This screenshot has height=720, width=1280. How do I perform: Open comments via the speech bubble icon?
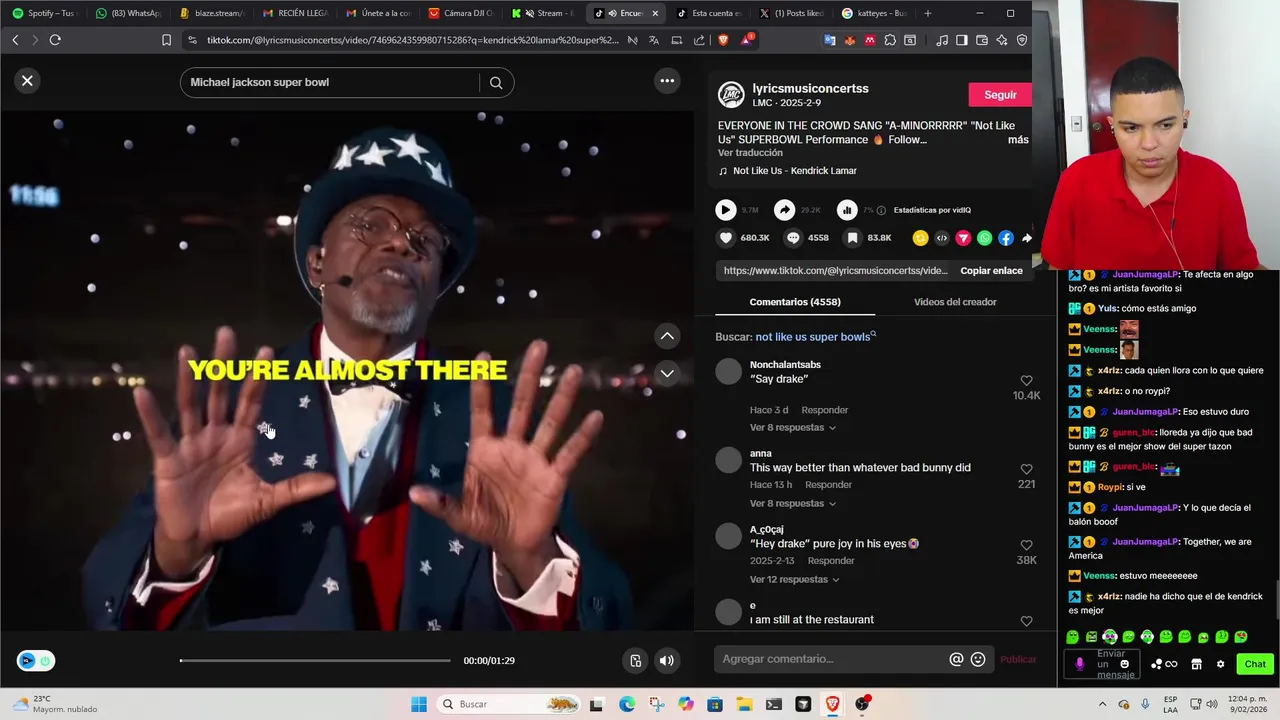(x=793, y=238)
